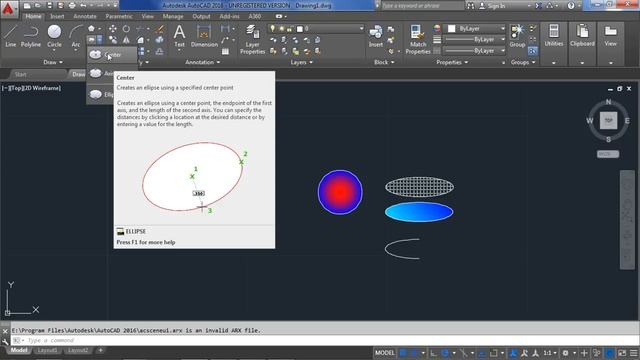Expand the Layers panel dropdown
The height and width of the screenshot is (360, 640).
tap(302, 62)
